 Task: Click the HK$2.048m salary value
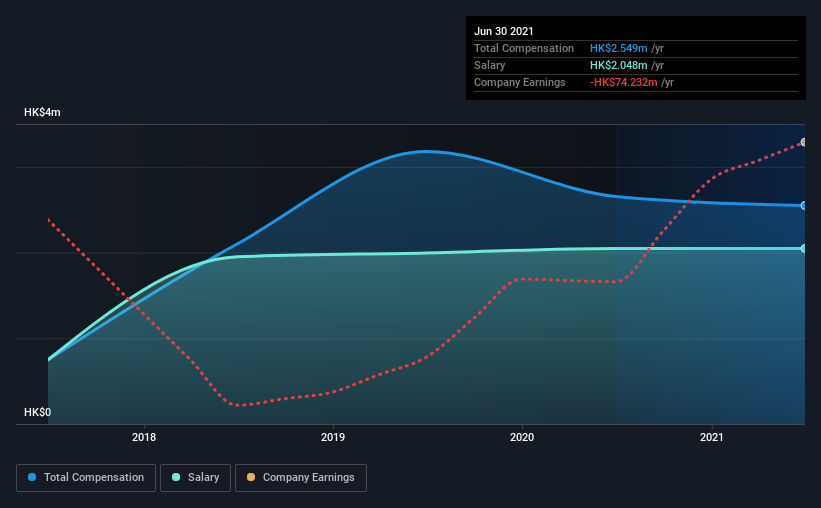point(618,65)
